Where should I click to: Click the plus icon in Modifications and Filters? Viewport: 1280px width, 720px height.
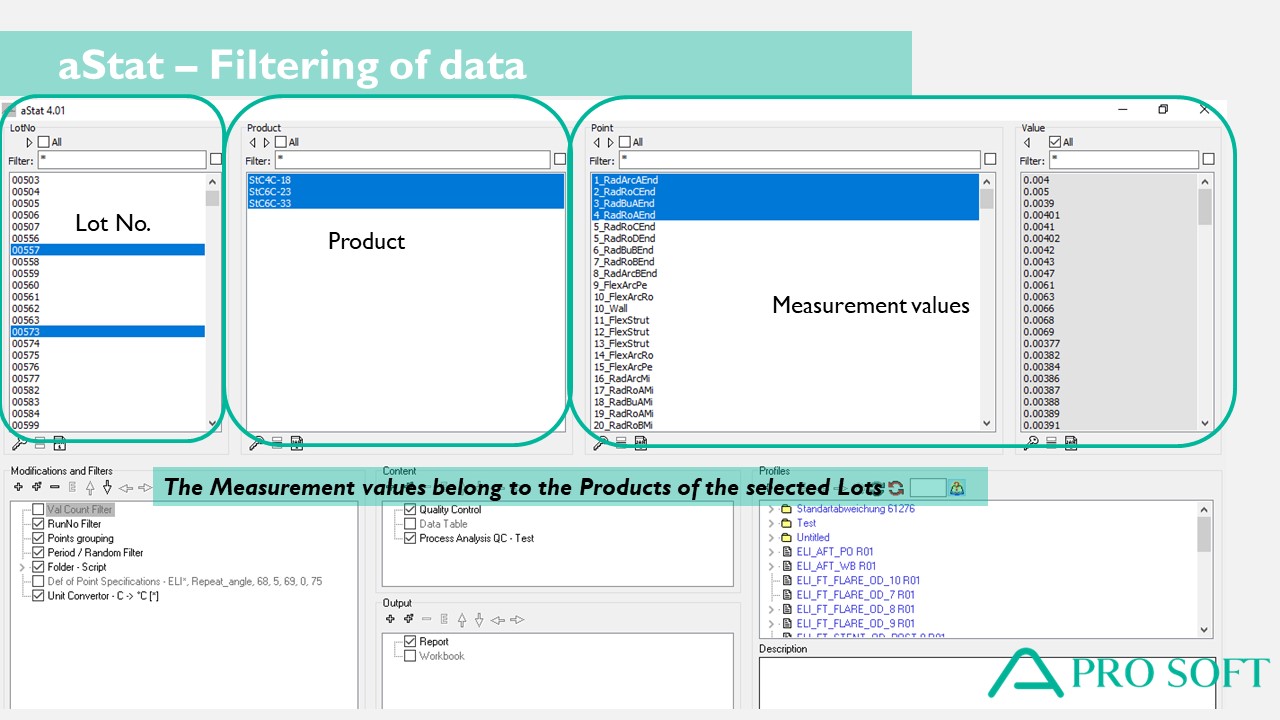tap(19, 487)
